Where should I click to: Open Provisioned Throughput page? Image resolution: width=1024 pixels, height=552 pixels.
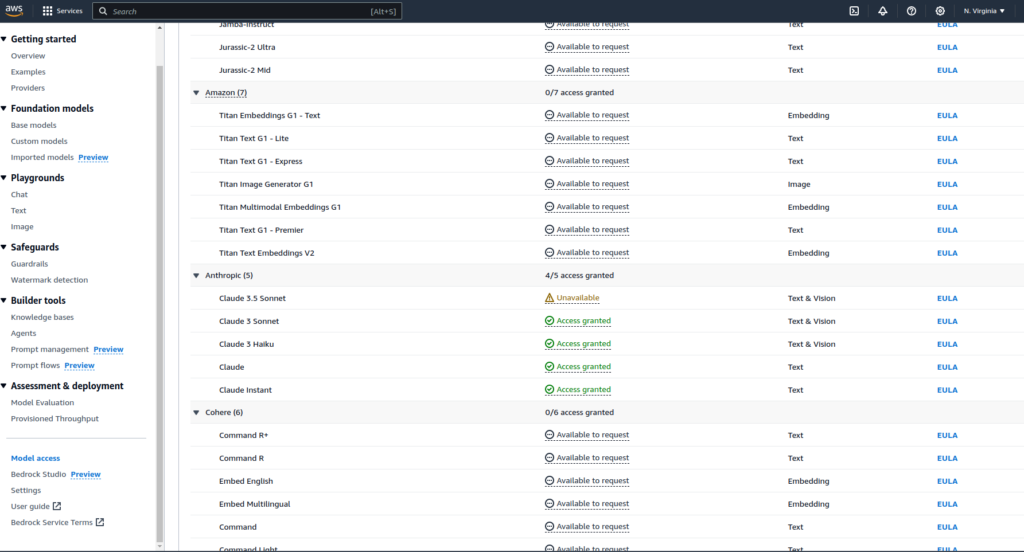tap(55, 419)
